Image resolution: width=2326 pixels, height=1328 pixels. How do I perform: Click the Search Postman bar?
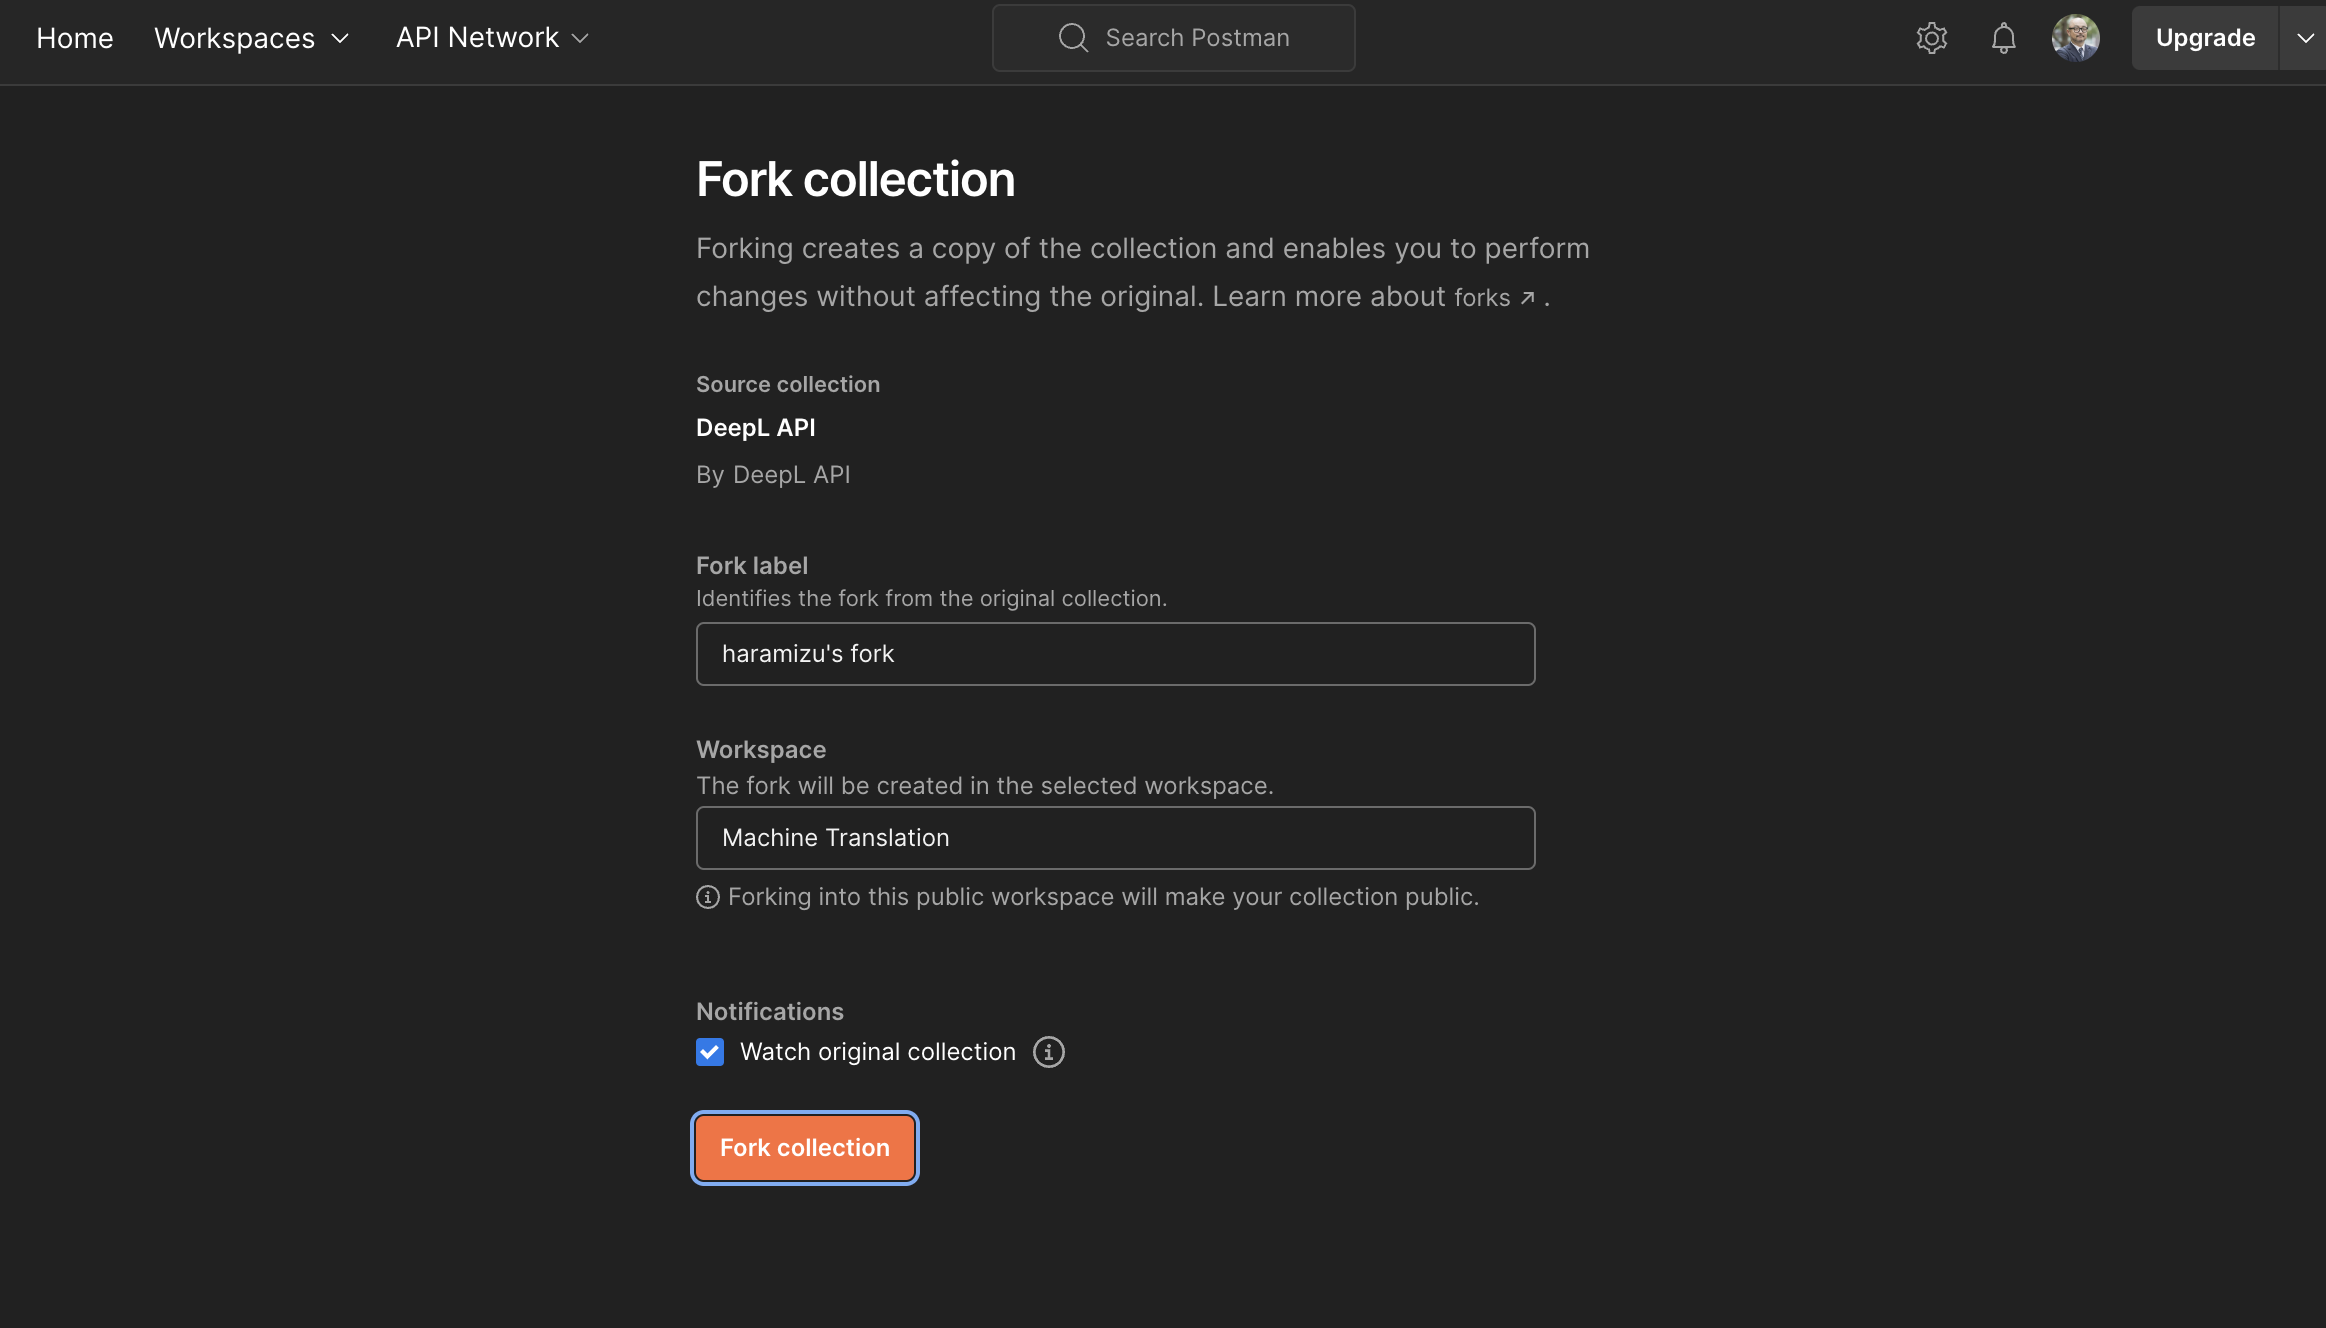[x=1174, y=37]
